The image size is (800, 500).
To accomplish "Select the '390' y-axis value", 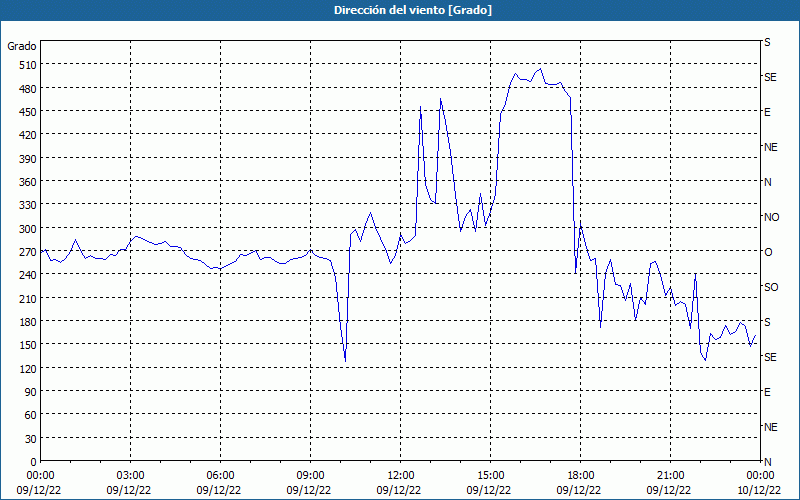I will (x=29, y=159).
